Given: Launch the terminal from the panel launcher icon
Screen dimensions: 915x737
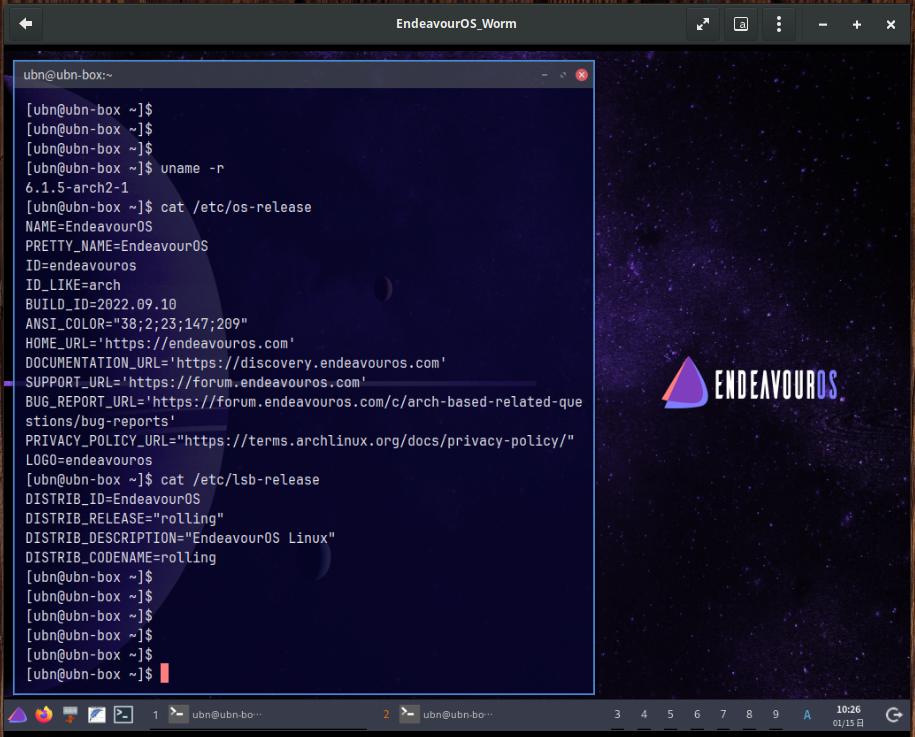Looking at the screenshot, I should tap(123, 714).
